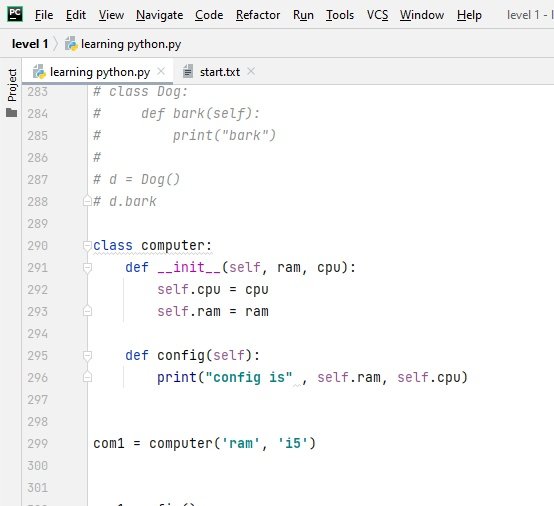Open the View menu
This screenshot has height=506, width=554.
111,15
